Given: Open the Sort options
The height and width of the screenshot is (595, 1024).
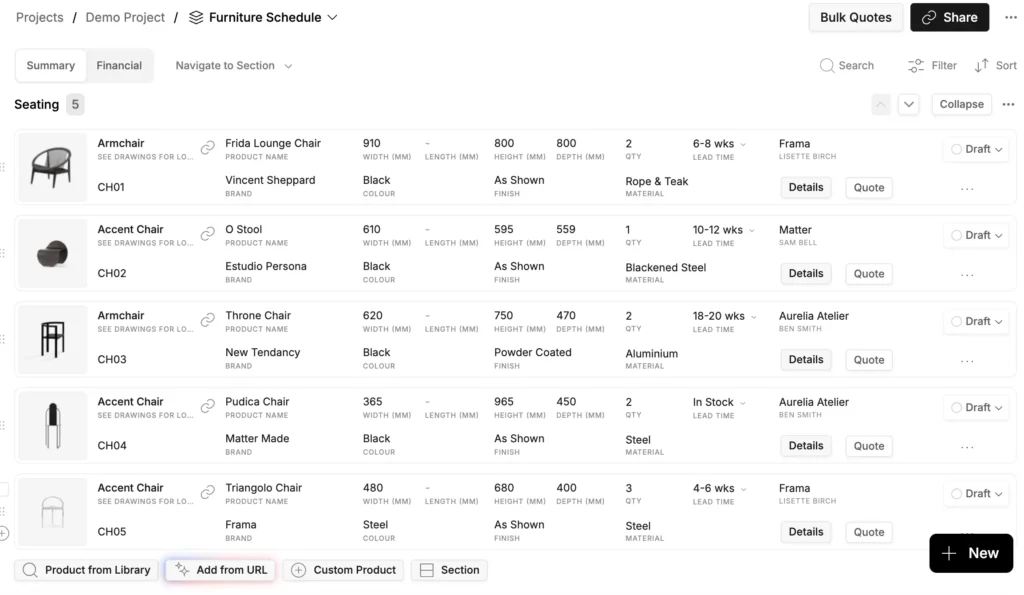Looking at the screenshot, I should click(x=995, y=65).
